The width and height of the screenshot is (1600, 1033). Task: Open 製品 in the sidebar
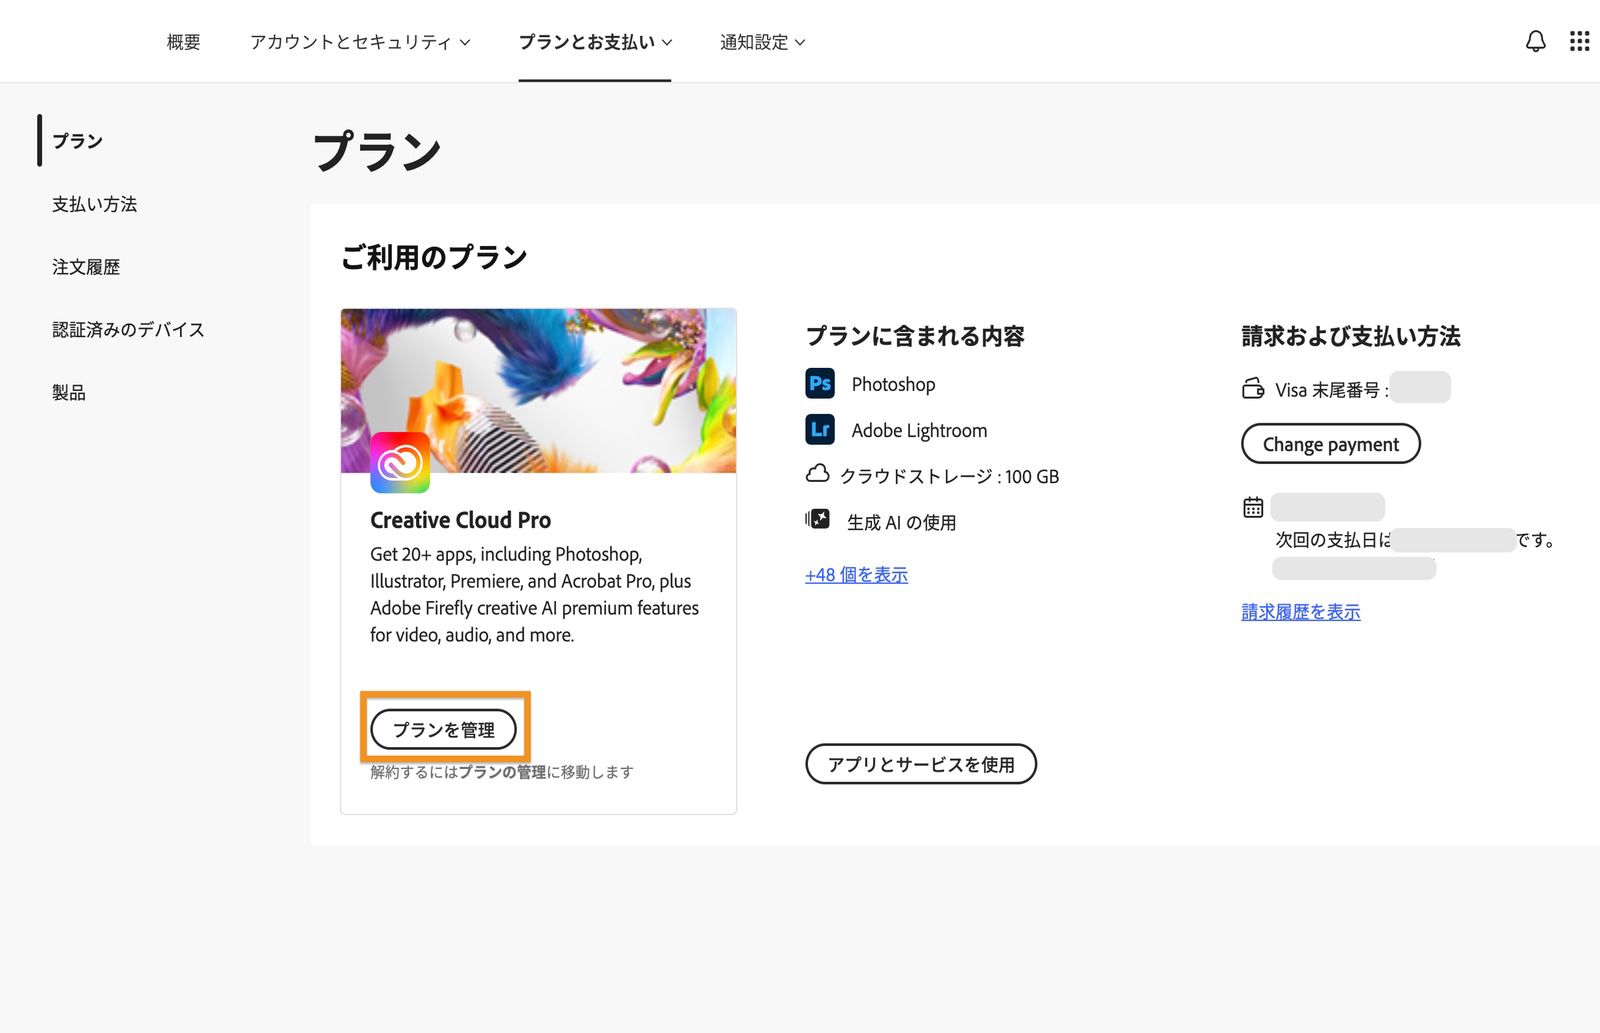(69, 393)
